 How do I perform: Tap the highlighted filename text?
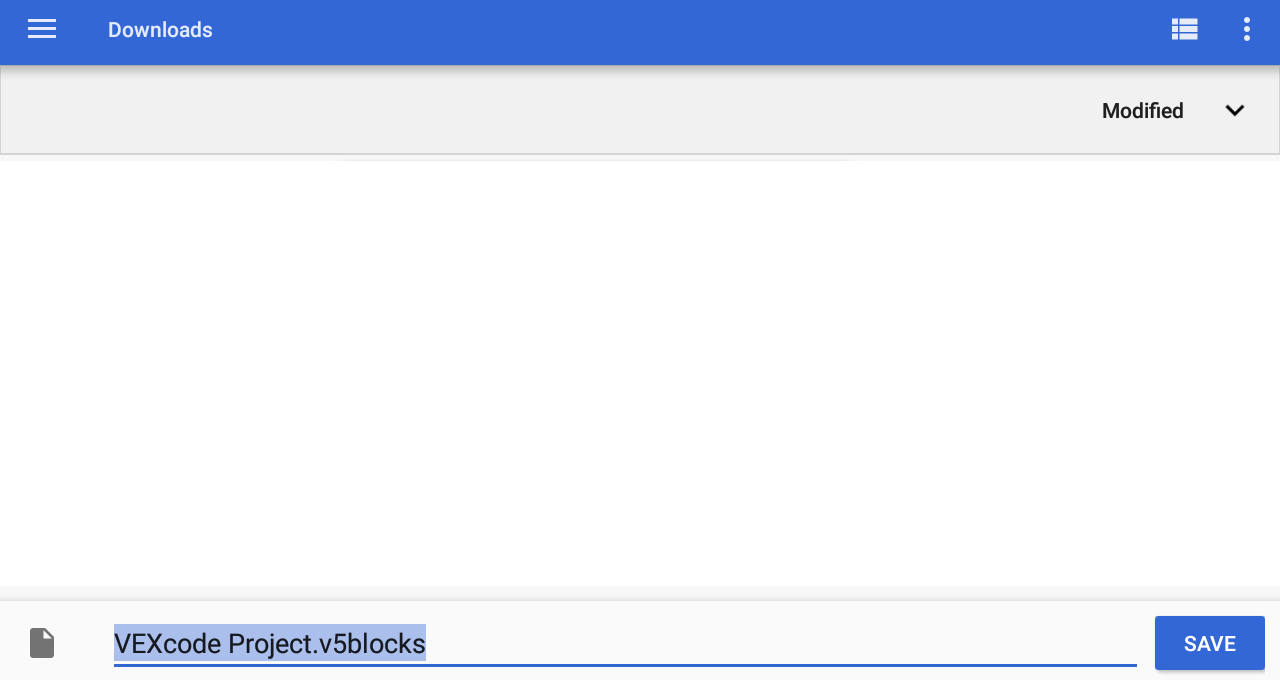[270, 643]
